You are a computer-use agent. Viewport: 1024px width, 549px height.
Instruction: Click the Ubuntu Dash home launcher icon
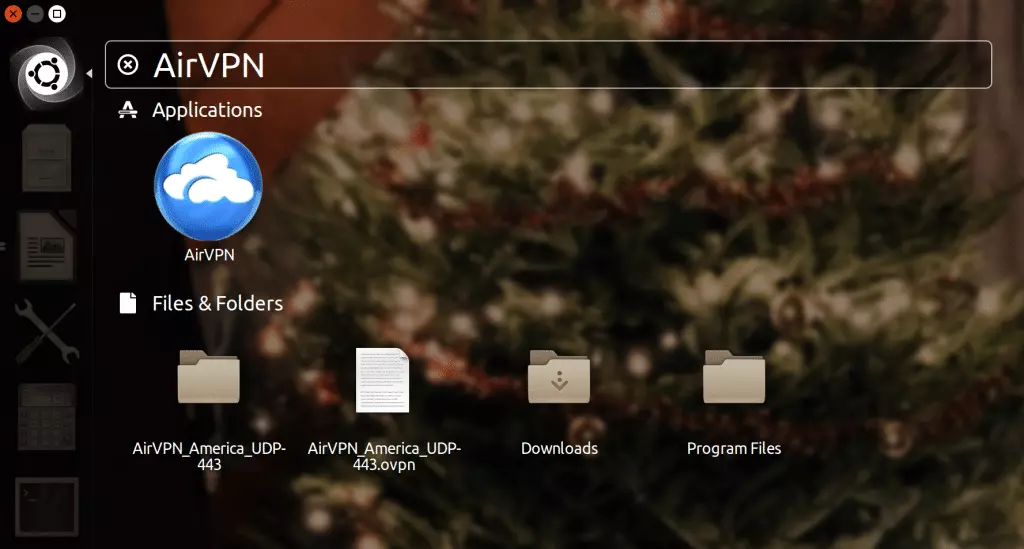[46, 73]
